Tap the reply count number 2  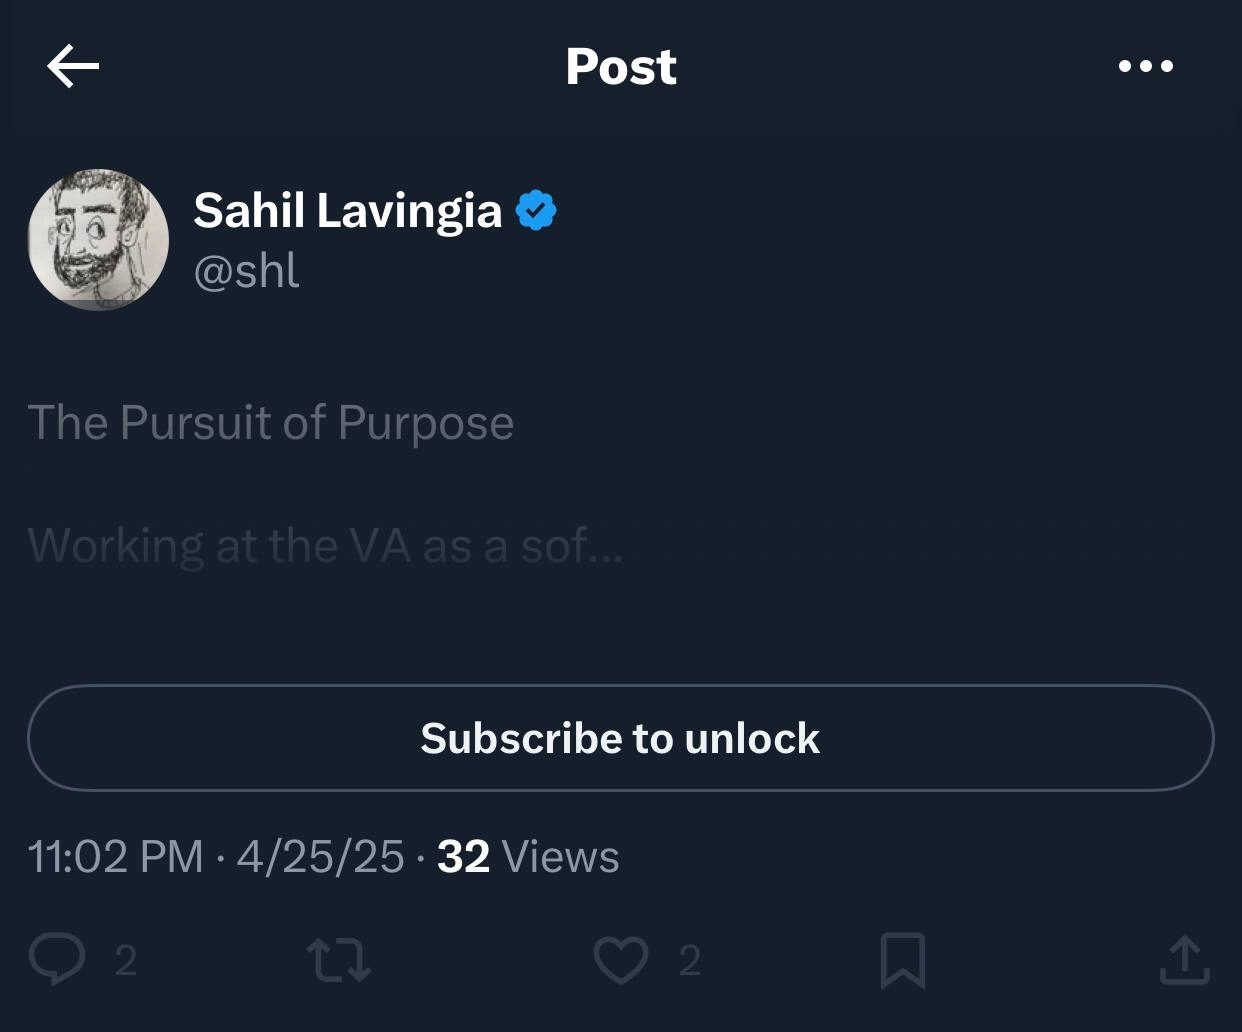point(125,960)
